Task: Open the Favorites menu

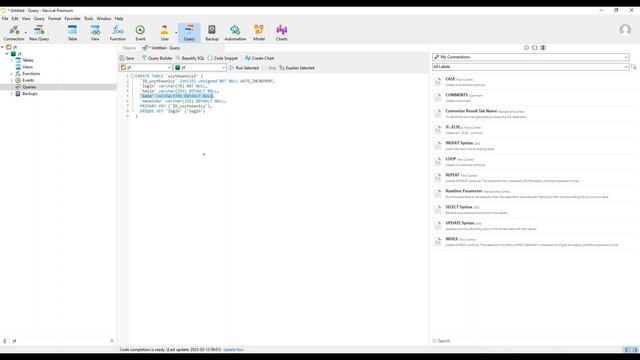Action: [72, 19]
